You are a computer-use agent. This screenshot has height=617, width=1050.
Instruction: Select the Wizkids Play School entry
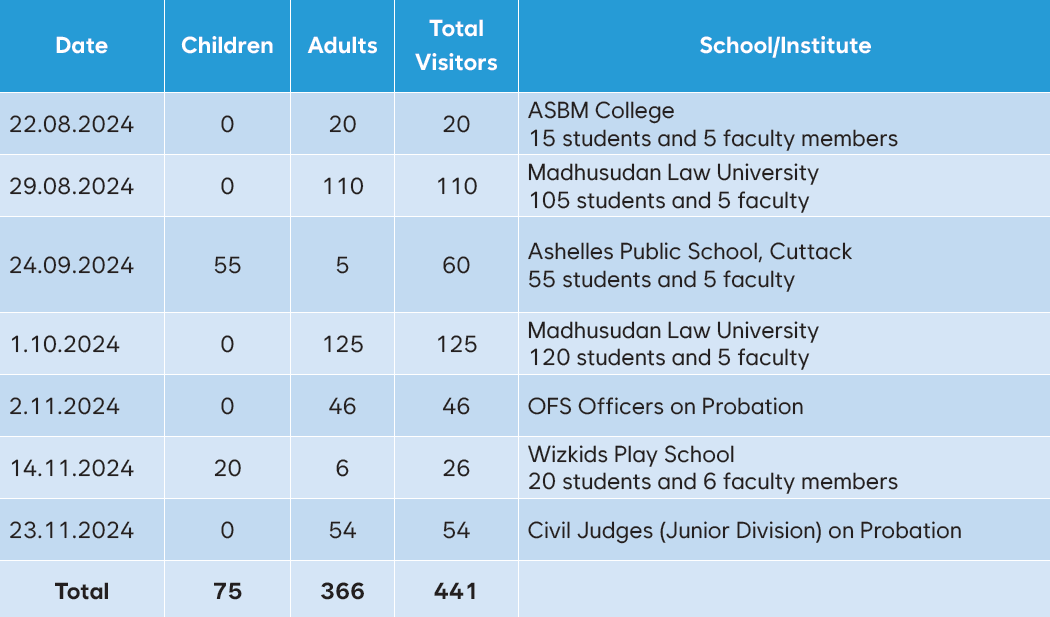click(631, 455)
